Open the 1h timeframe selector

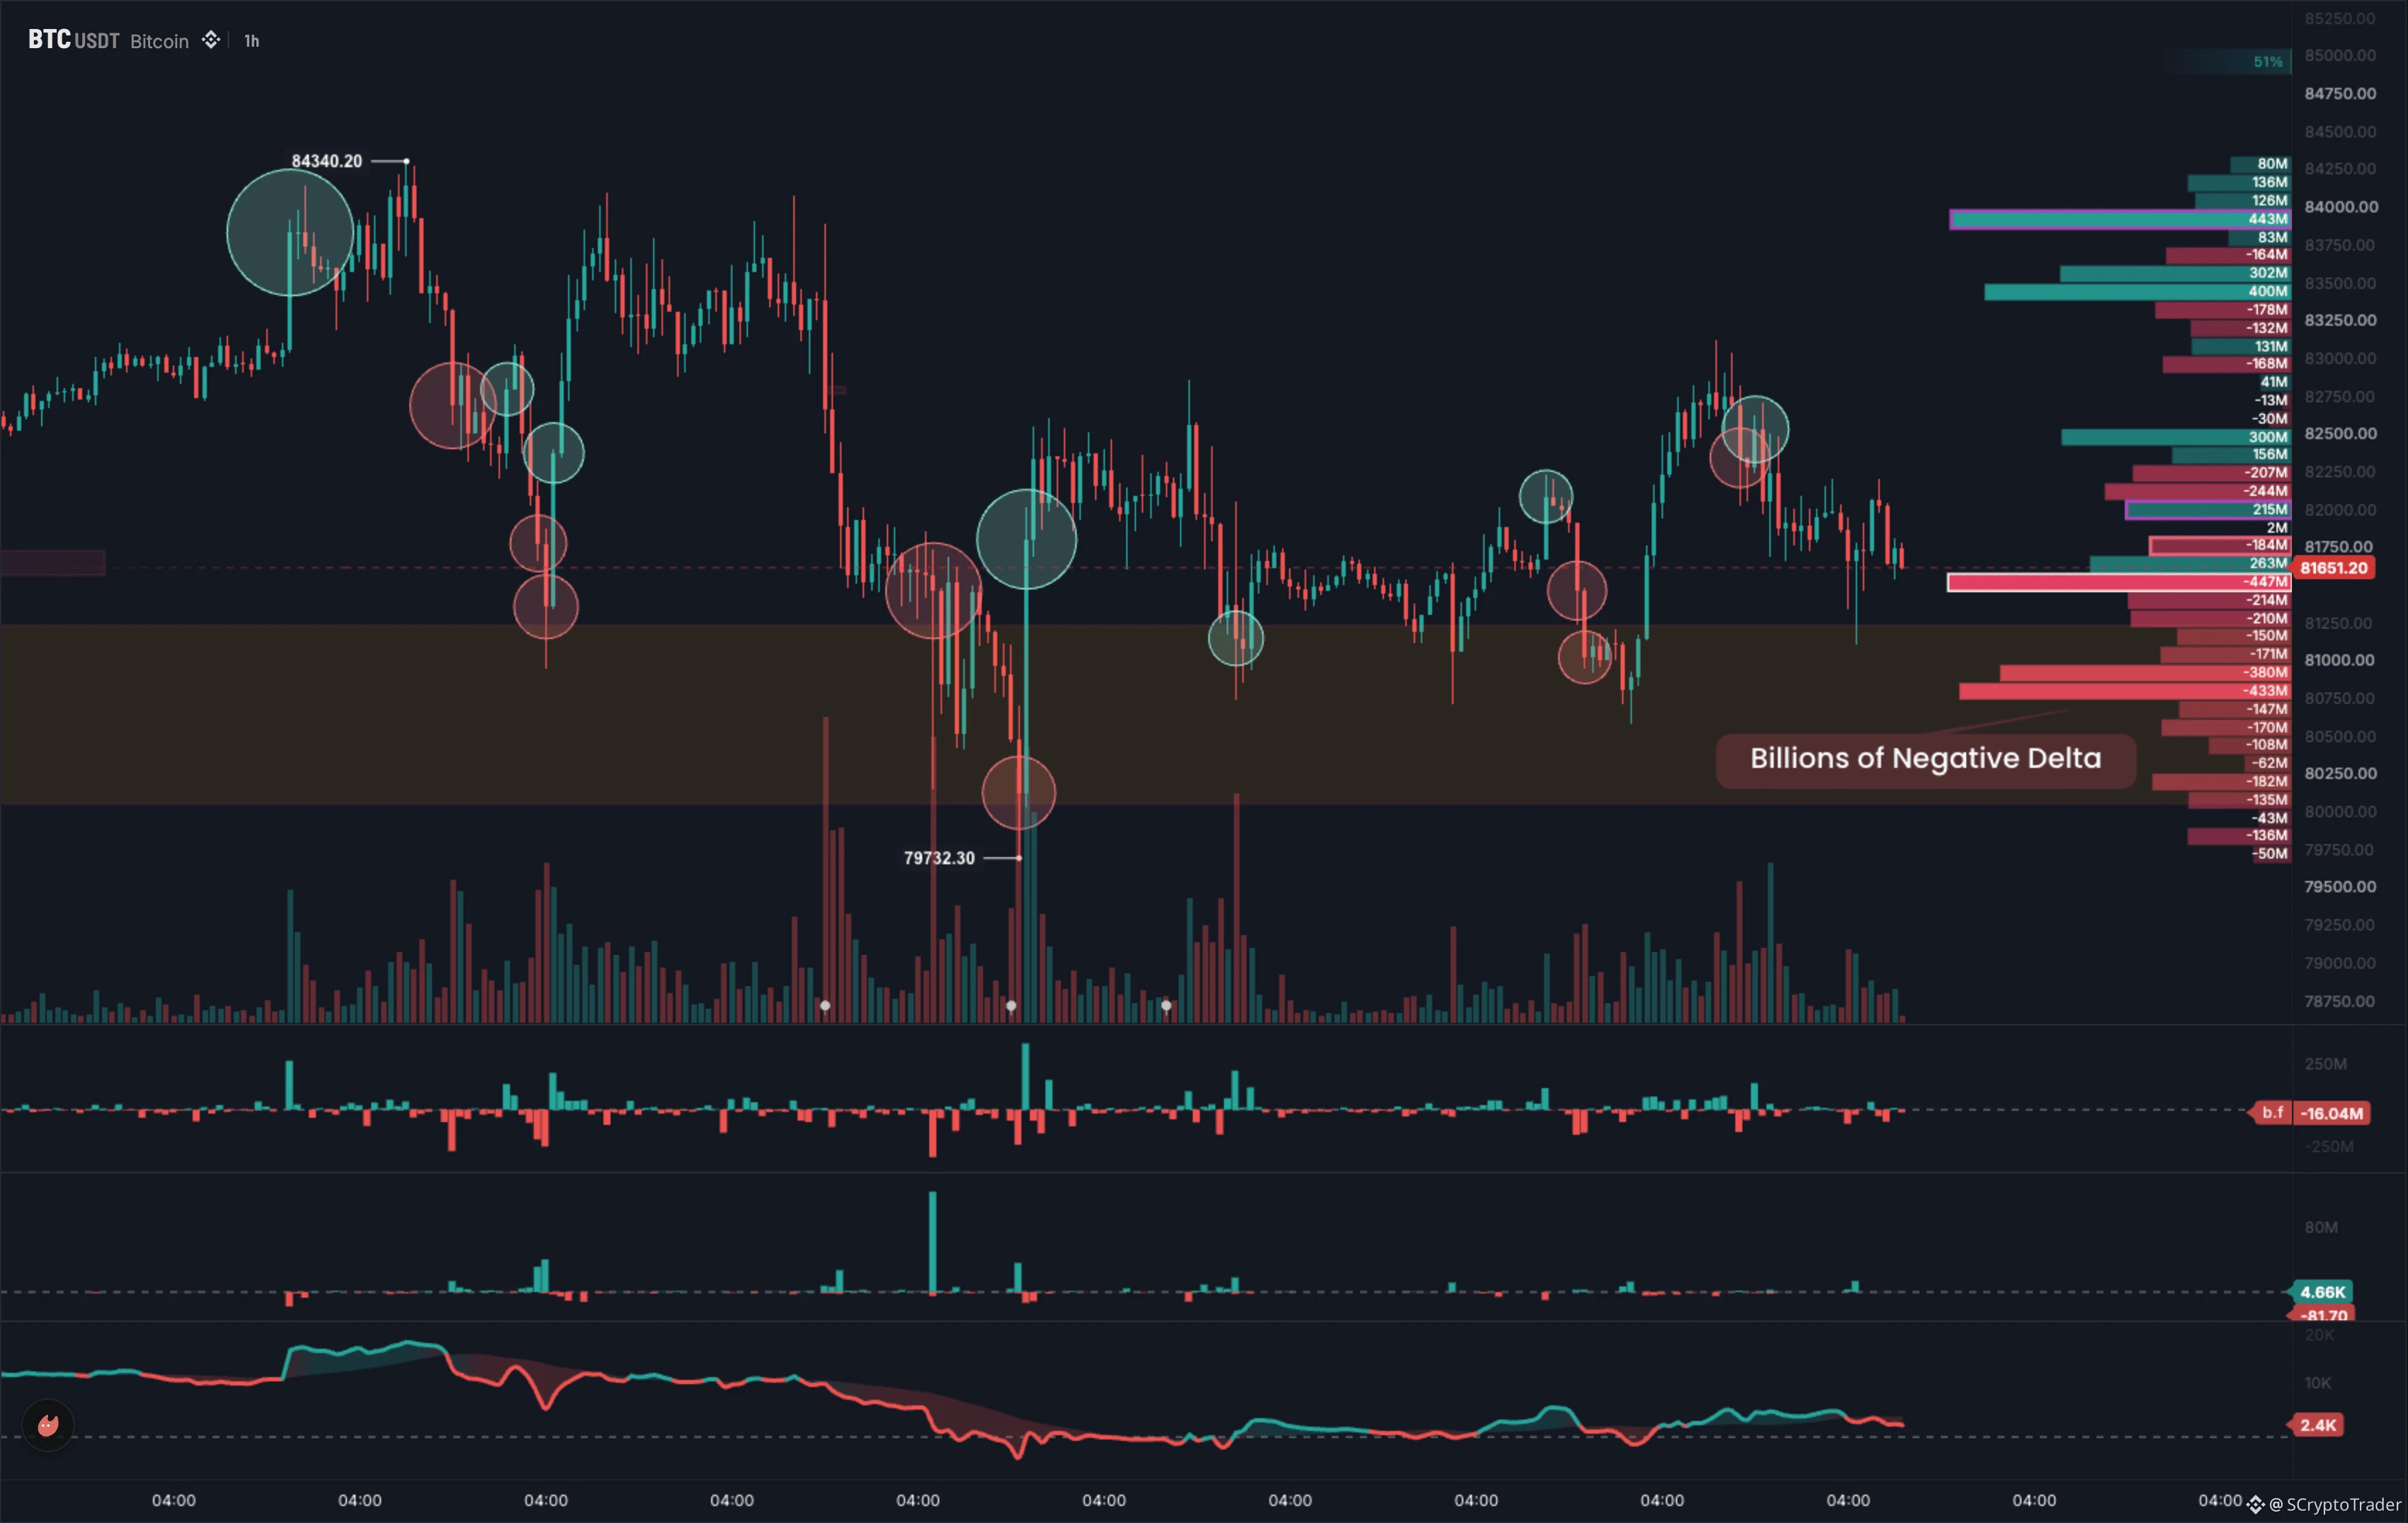tap(252, 41)
